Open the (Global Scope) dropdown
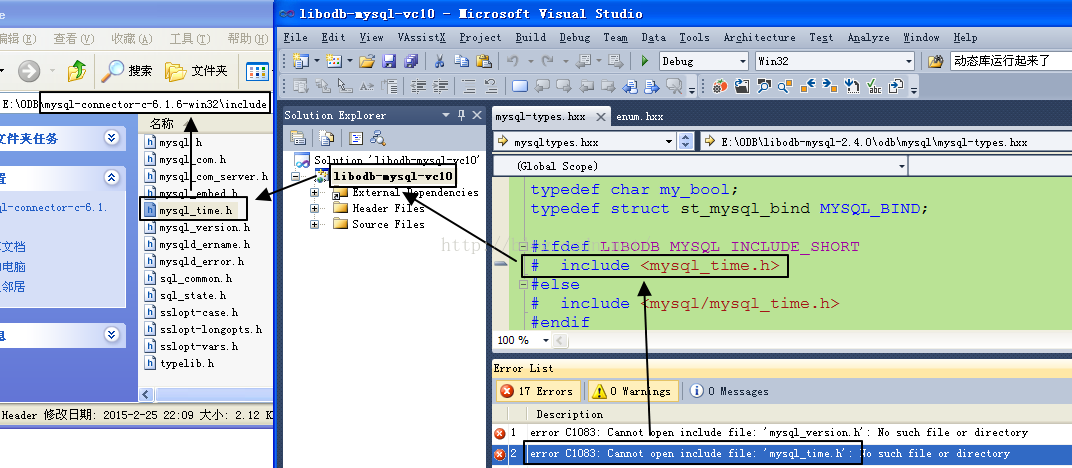 point(902,166)
